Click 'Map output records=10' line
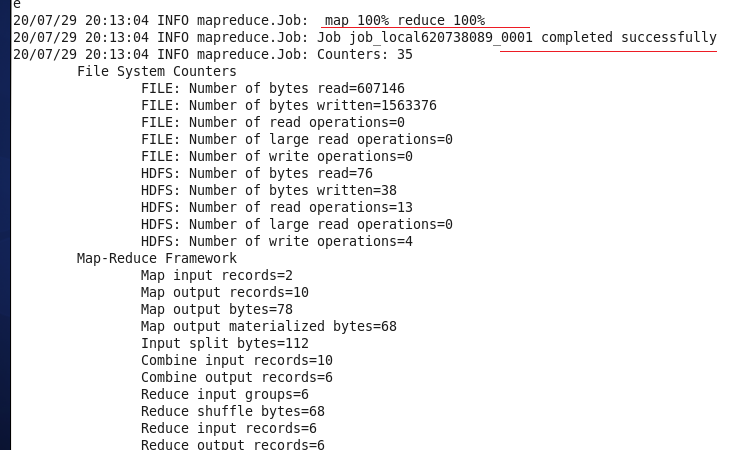747x450 pixels. [x=224, y=292]
